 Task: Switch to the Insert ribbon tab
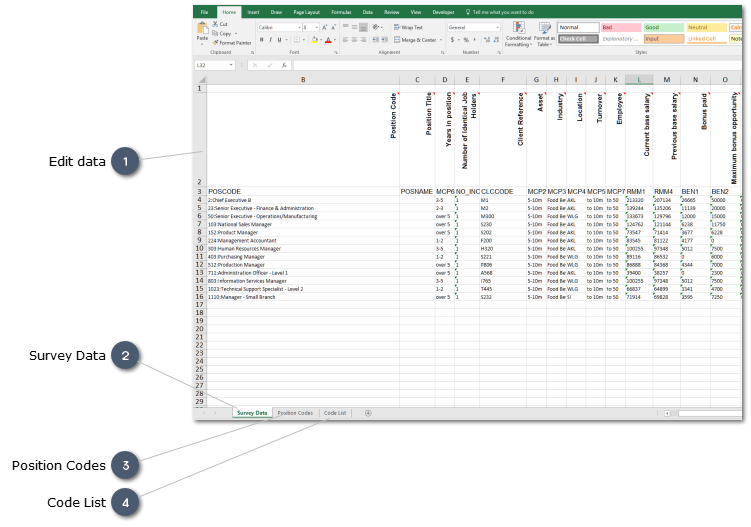click(x=253, y=12)
